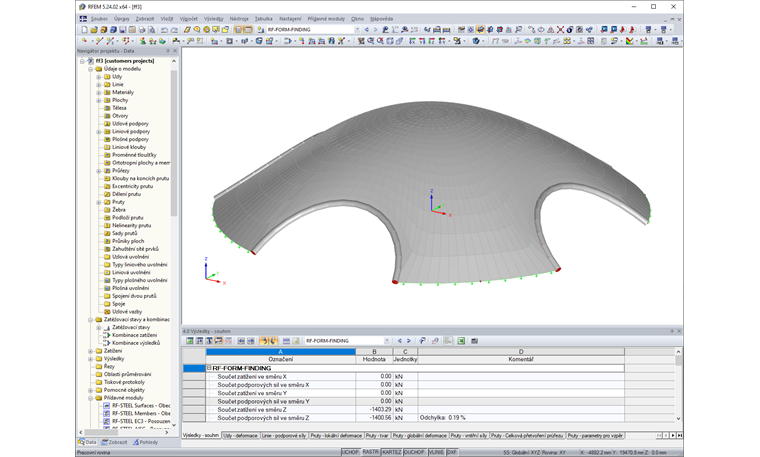Viewport: 760px width, 457px height.
Task: Click the view in Z direction icon
Action: pos(432,41)
